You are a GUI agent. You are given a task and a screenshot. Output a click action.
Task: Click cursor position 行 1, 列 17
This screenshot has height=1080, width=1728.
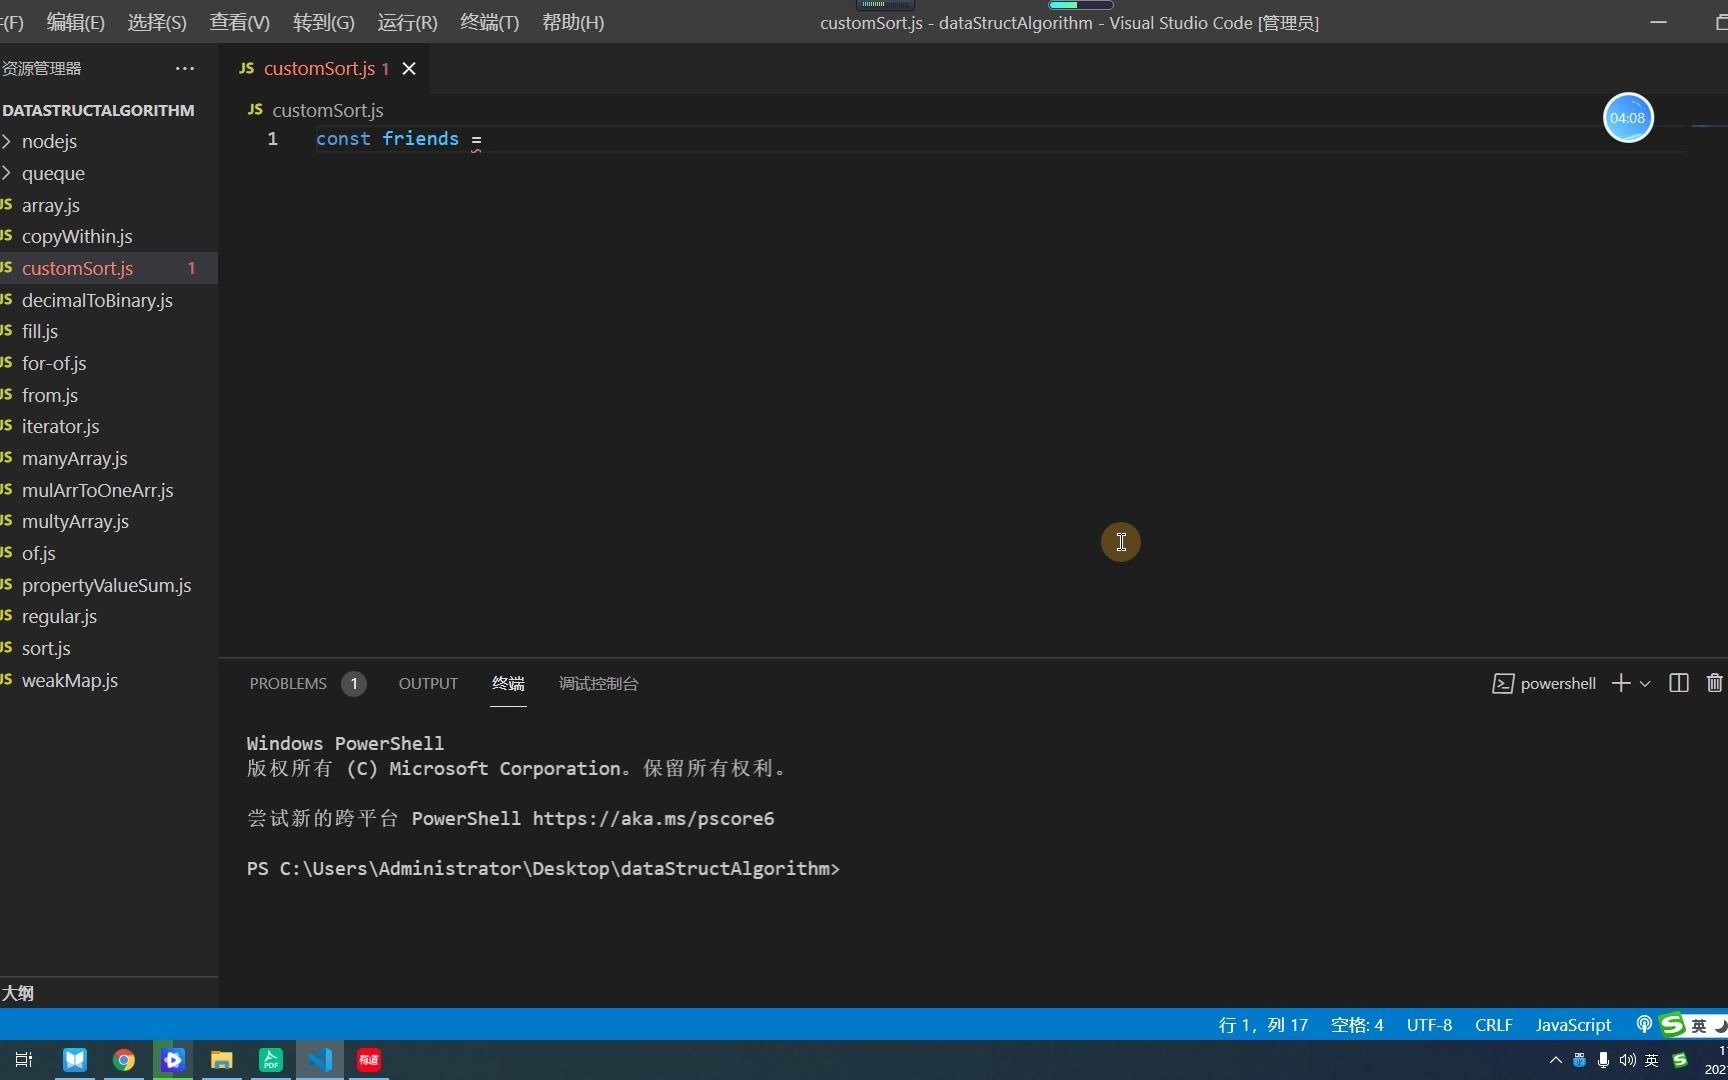coord(1263,1024)
